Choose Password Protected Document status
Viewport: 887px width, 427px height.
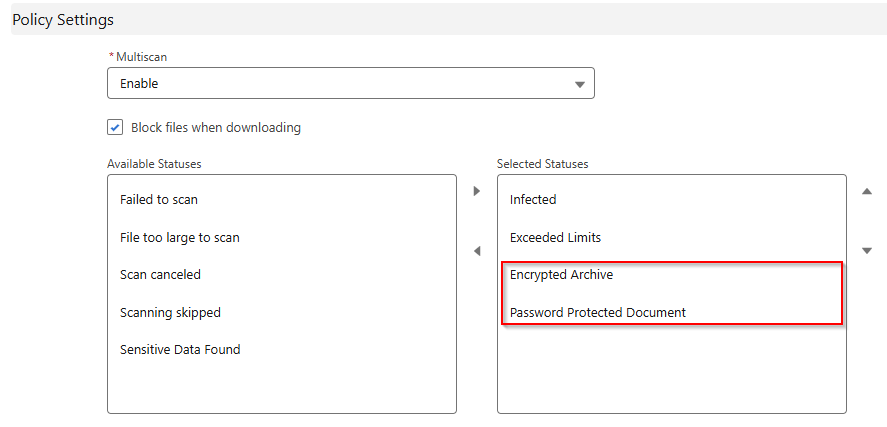[x=598, y=313]
